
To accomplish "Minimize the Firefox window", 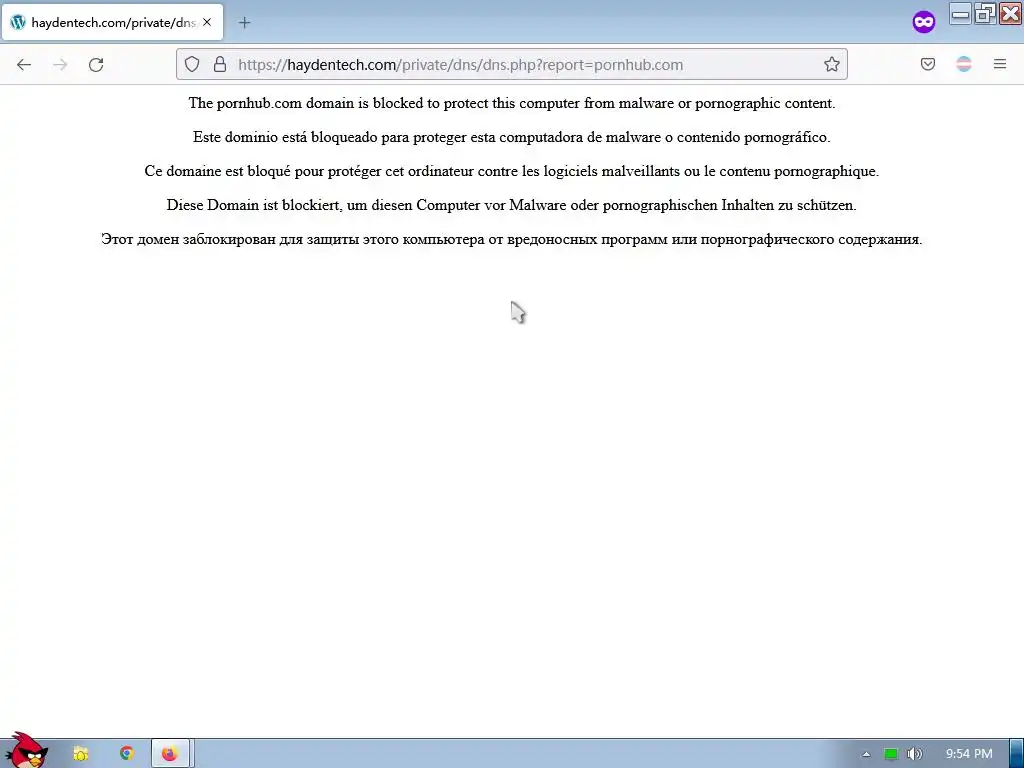I will point(961,13).
